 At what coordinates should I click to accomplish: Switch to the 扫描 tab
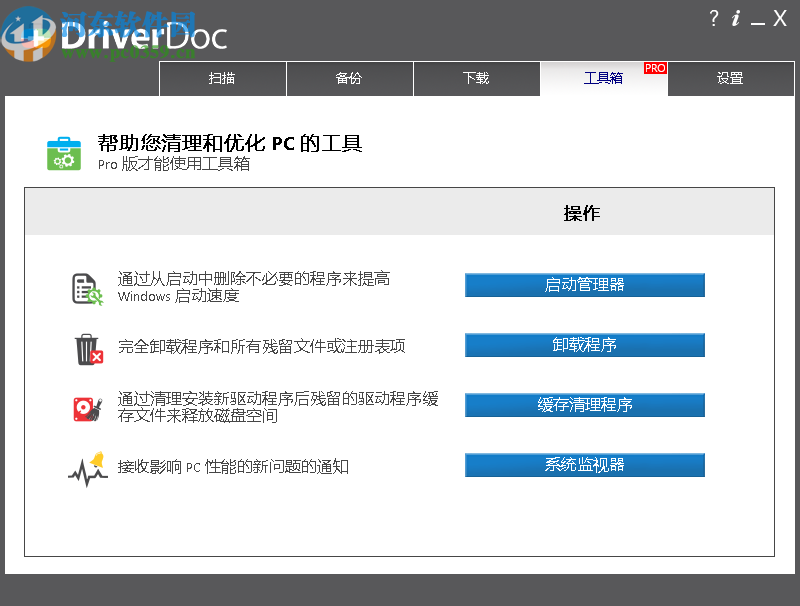click(222, 79)
